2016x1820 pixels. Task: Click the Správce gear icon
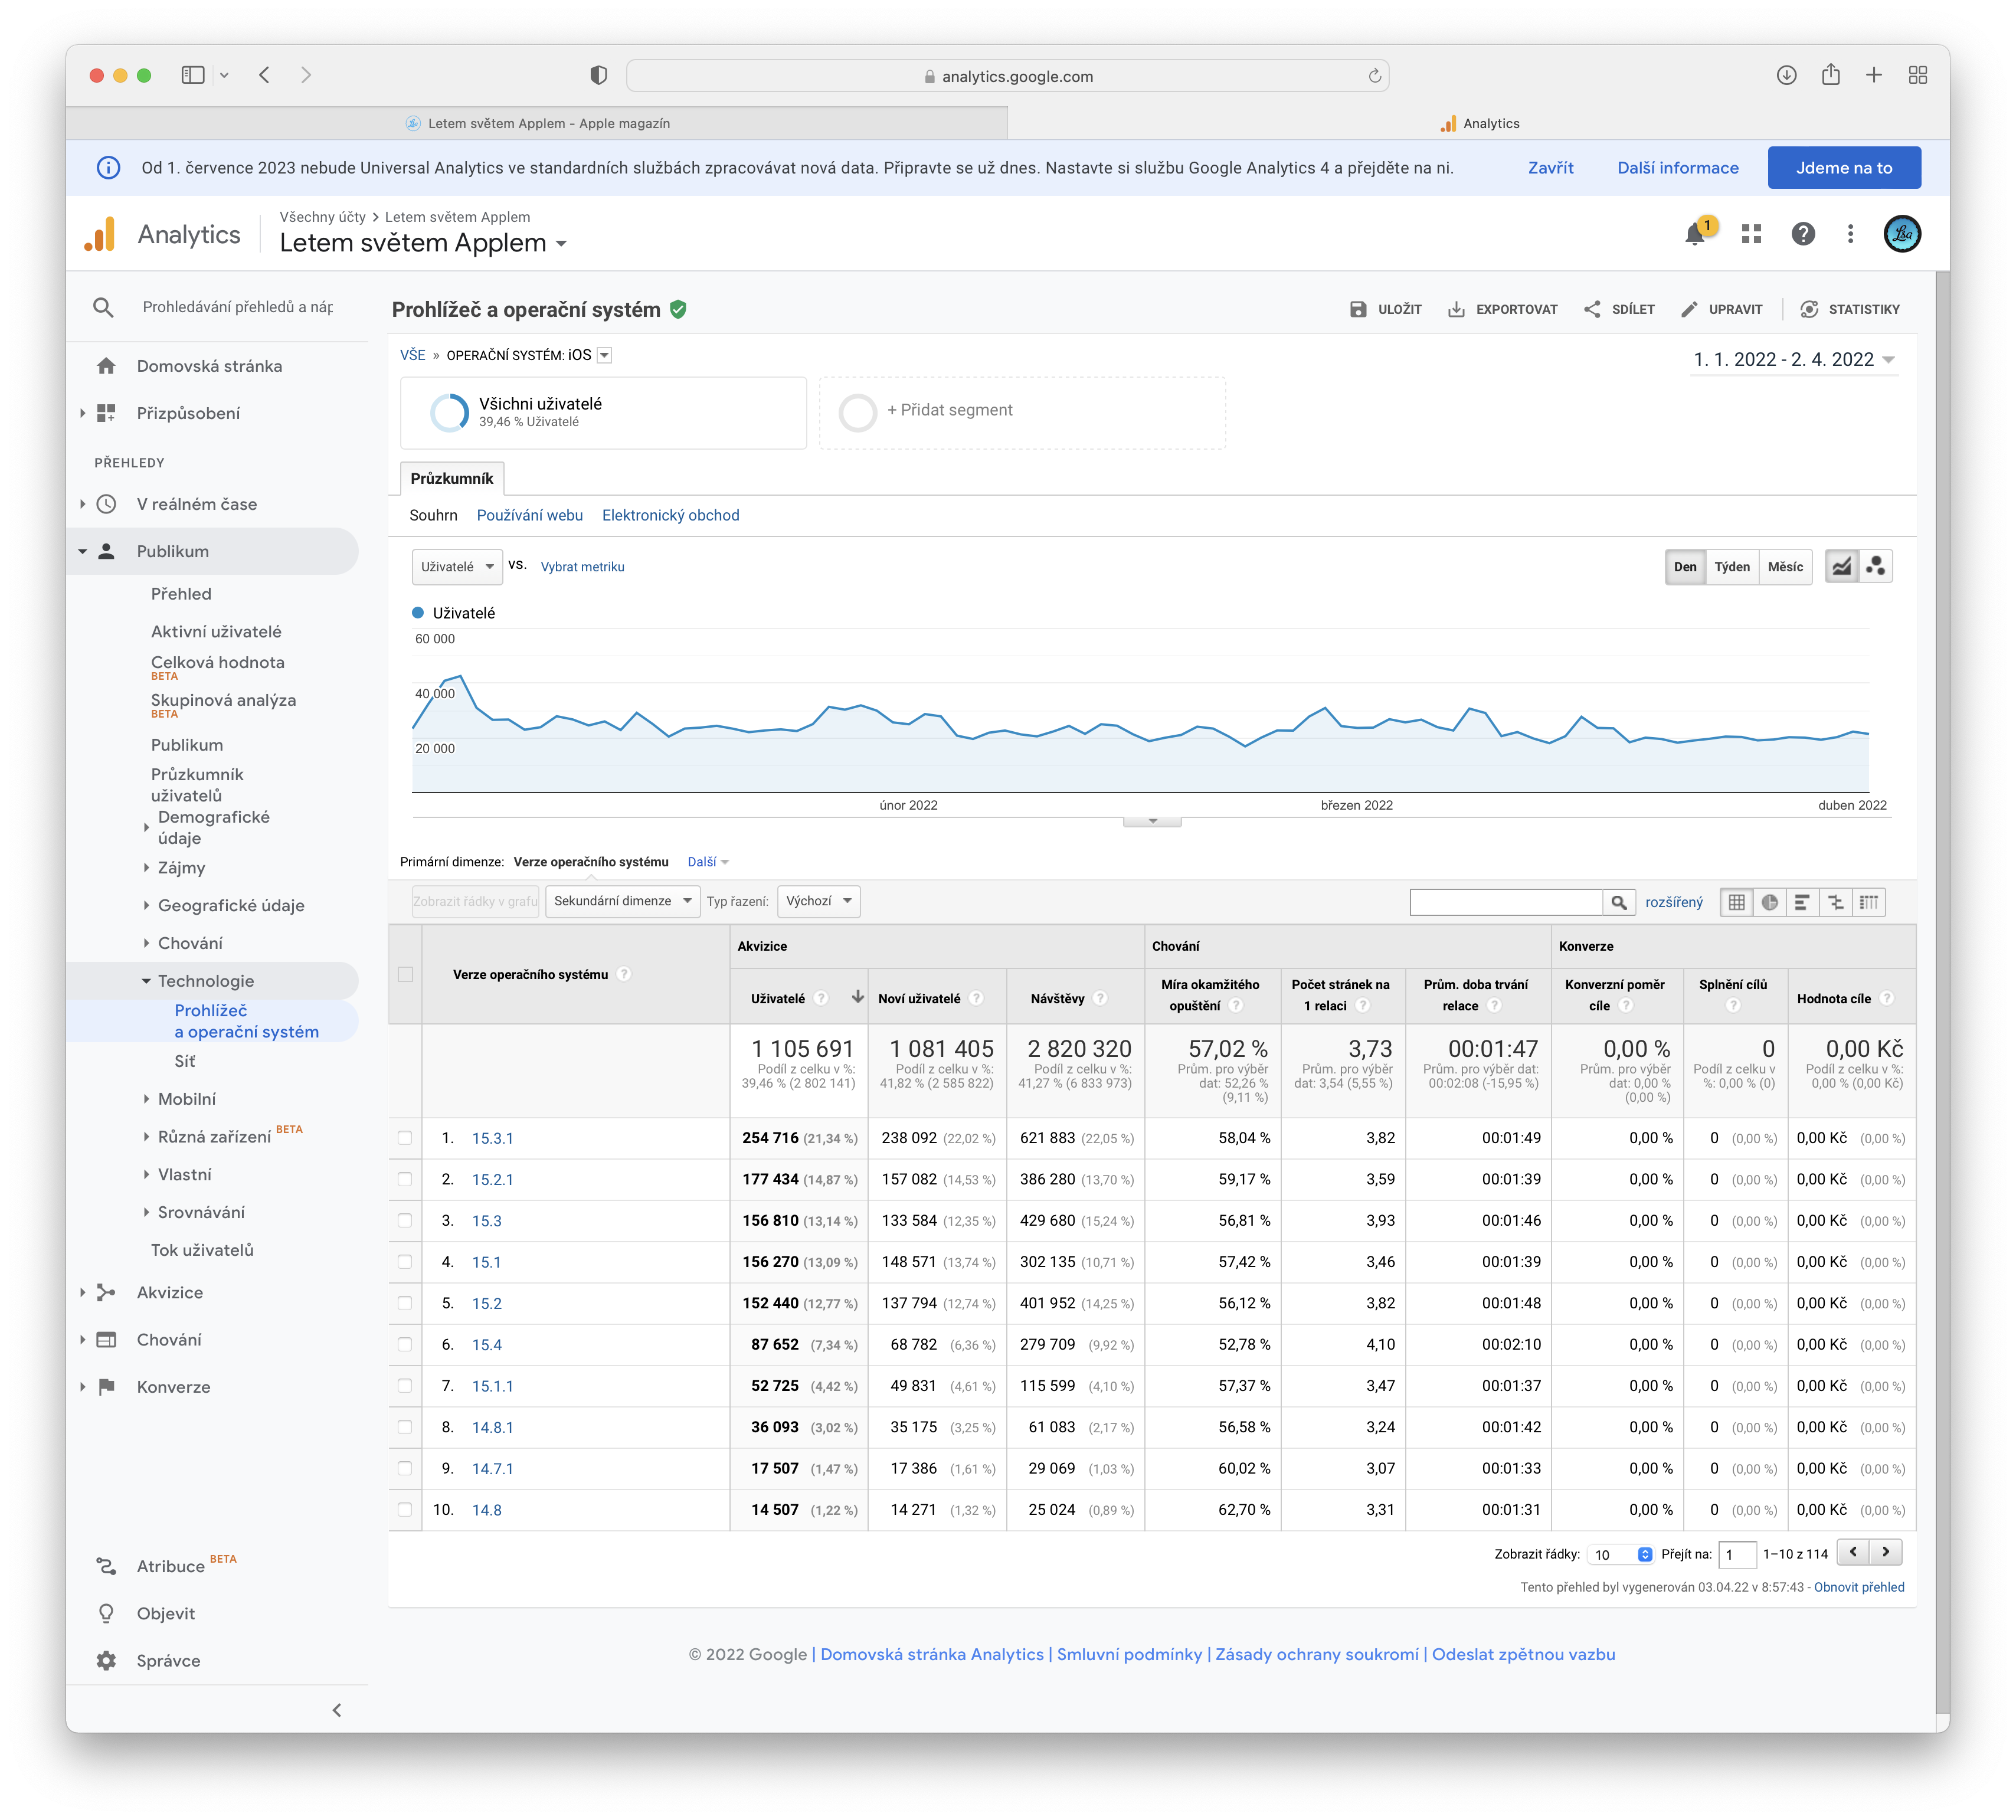(106, 1661)
